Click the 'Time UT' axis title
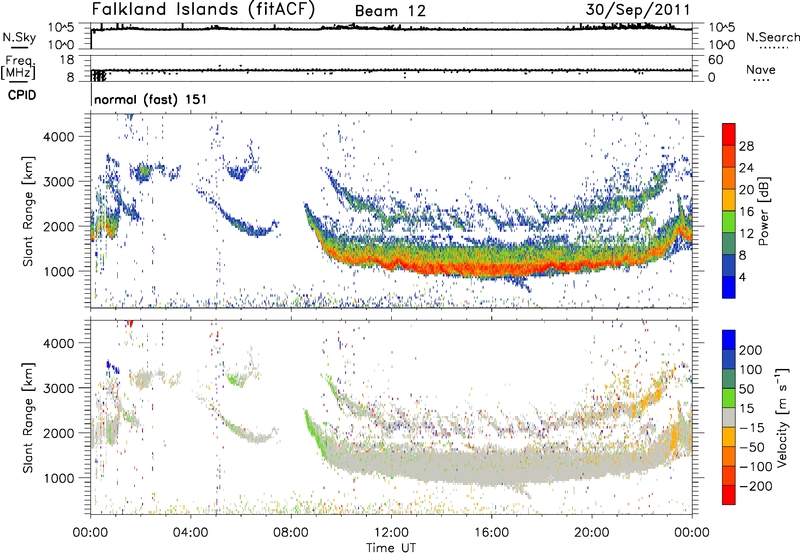This screenshot has height=554, width=800. tap(391, 547)
